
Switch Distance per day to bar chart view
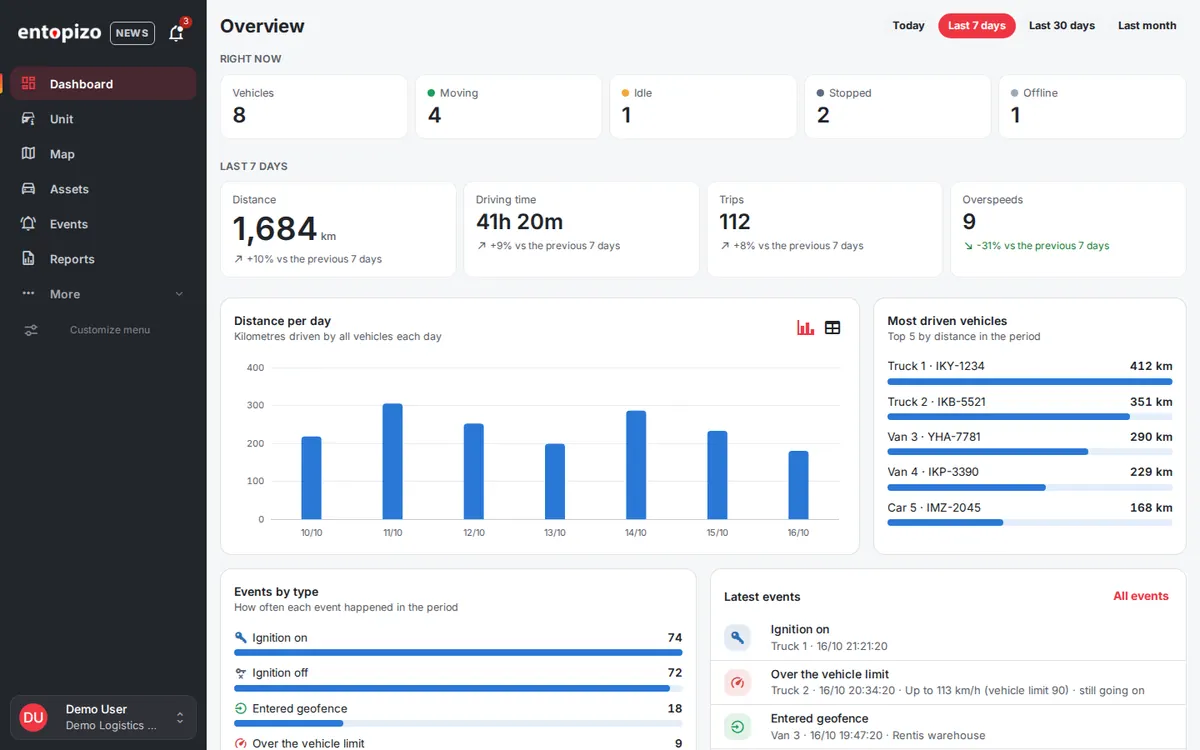[805, 328]
